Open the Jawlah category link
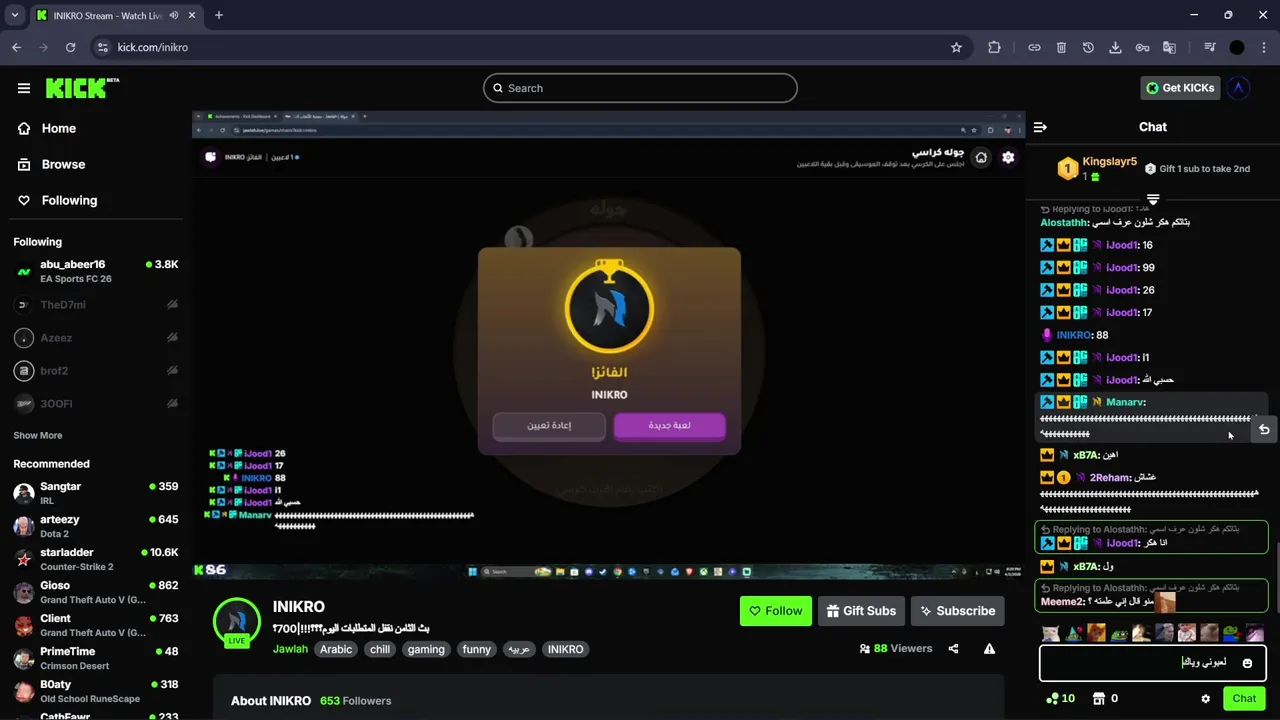This screenshot has width=1280, height=720. pos(290,649)
